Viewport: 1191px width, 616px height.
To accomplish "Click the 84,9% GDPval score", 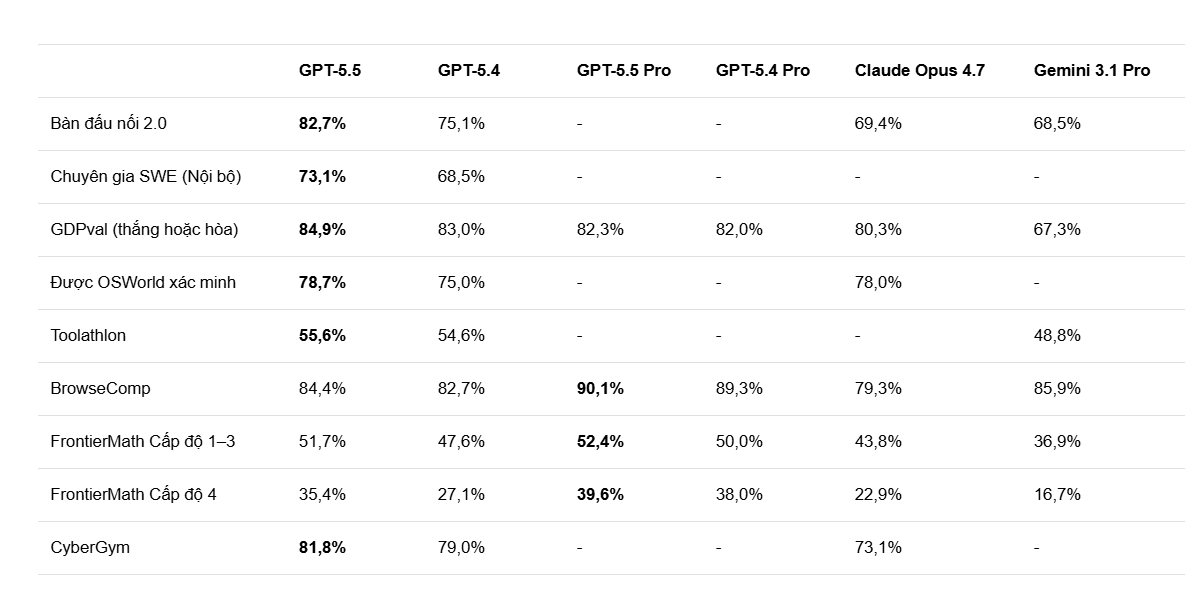I will pyautogui.click(x=322, y=229).
